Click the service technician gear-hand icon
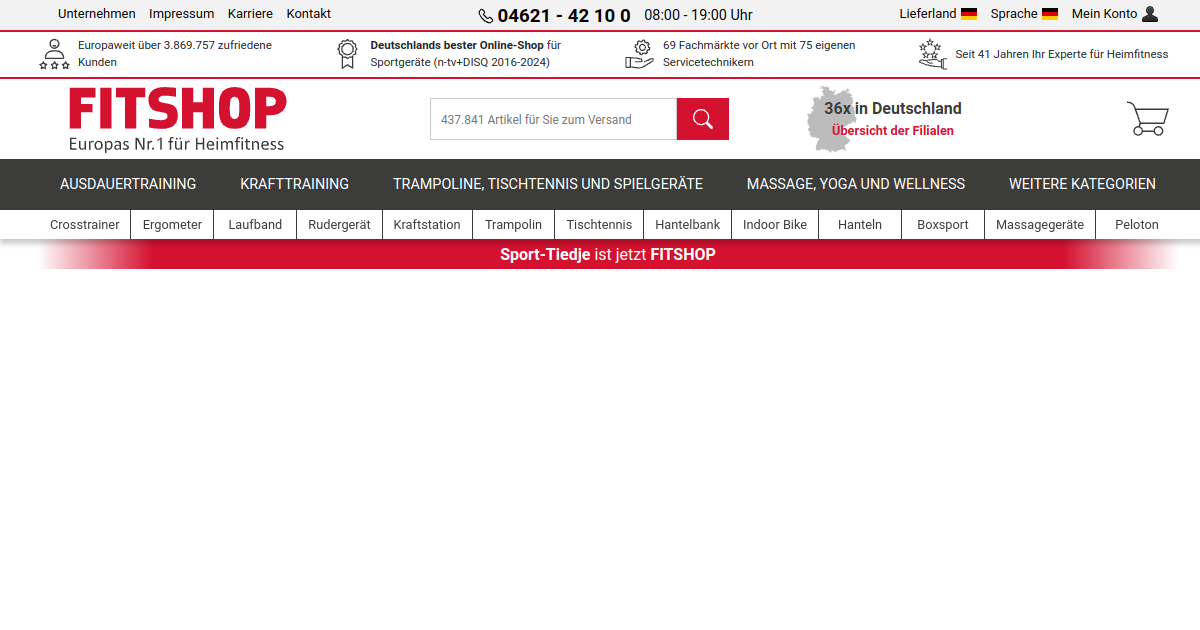The width and height of the screenshot is (1200, 630). pyautogui.click(x=640, y=54)
